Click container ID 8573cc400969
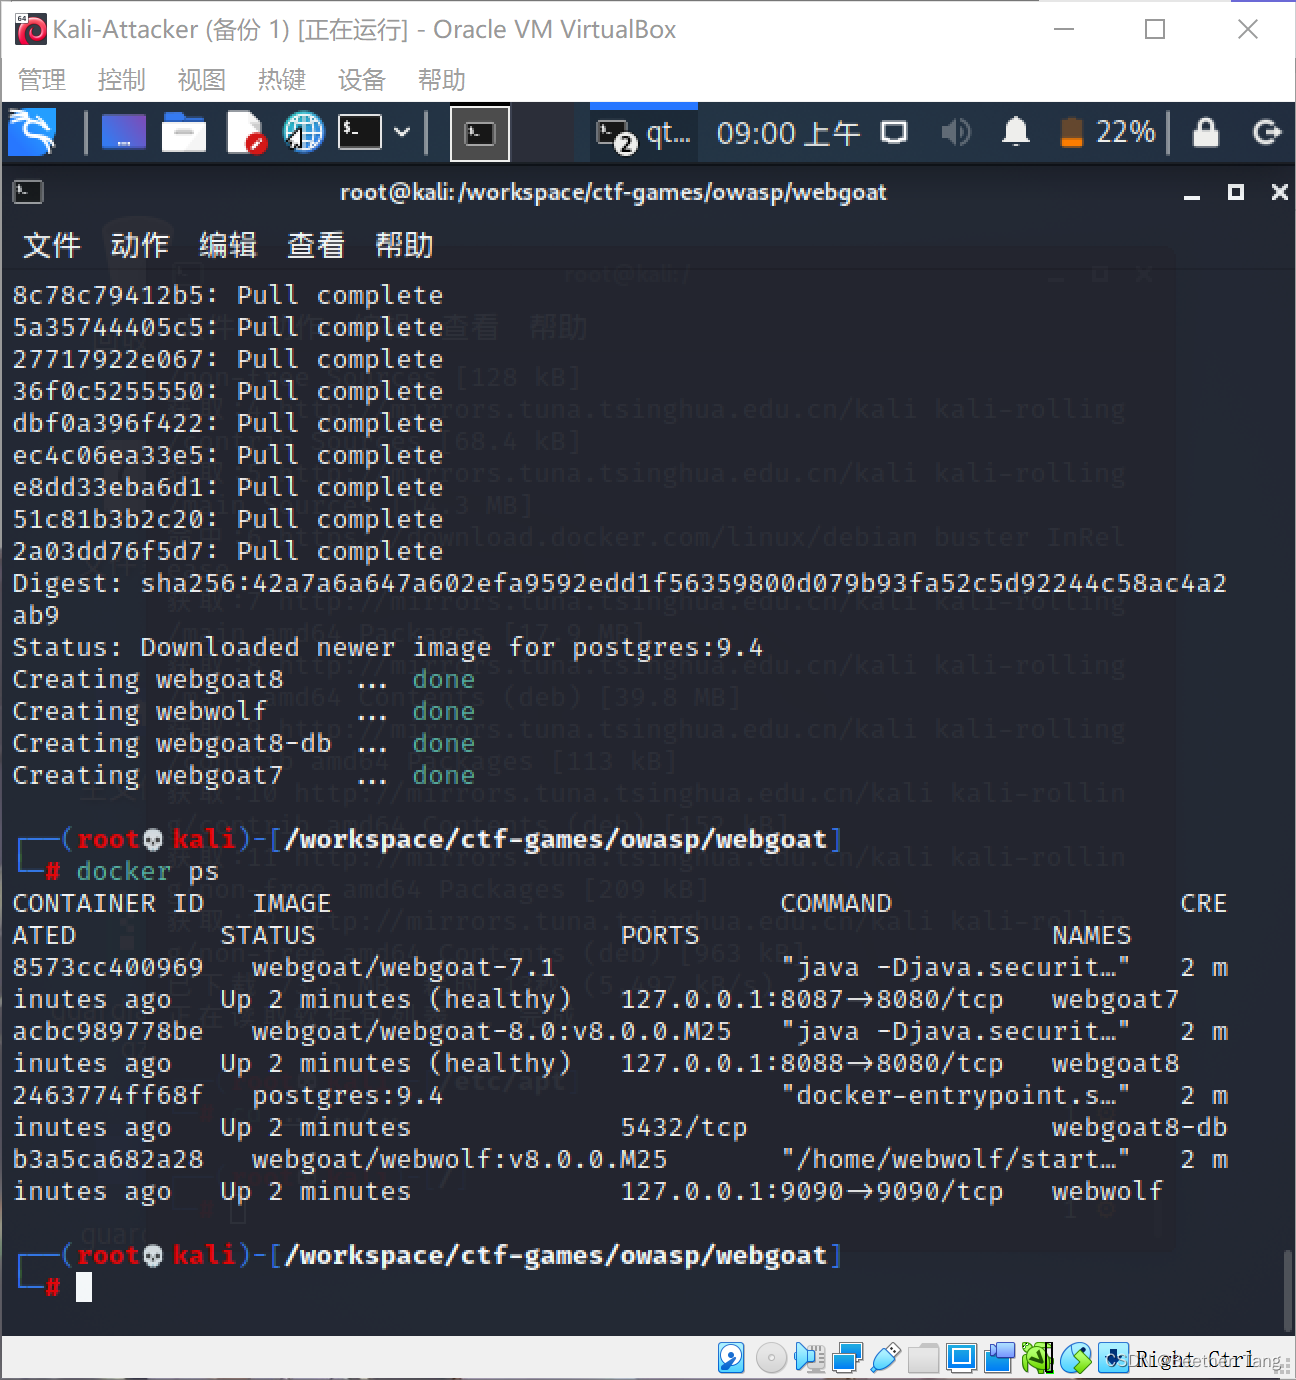Screen dimensions: 1296x1380 [108, 967]
